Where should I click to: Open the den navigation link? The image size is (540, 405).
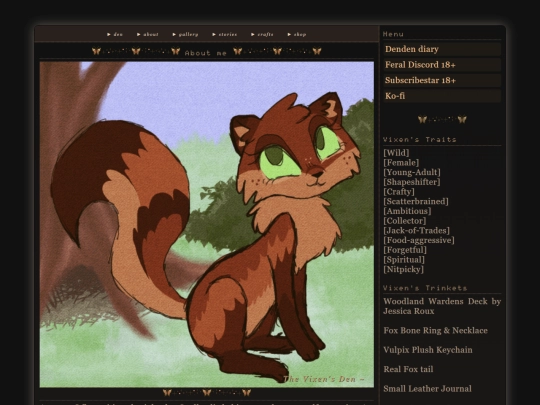115,34
